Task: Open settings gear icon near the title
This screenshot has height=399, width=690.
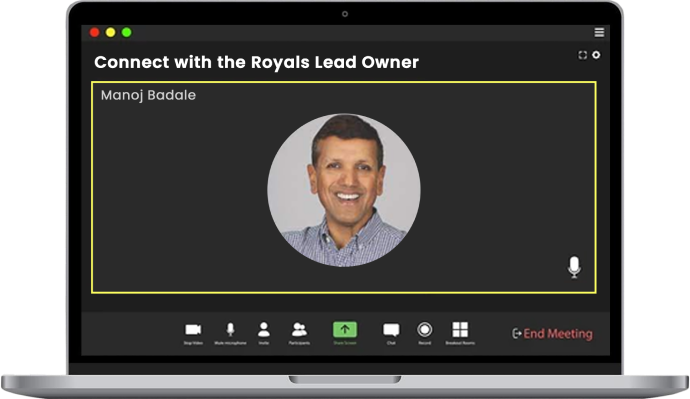Action: (x=596, y=55)
